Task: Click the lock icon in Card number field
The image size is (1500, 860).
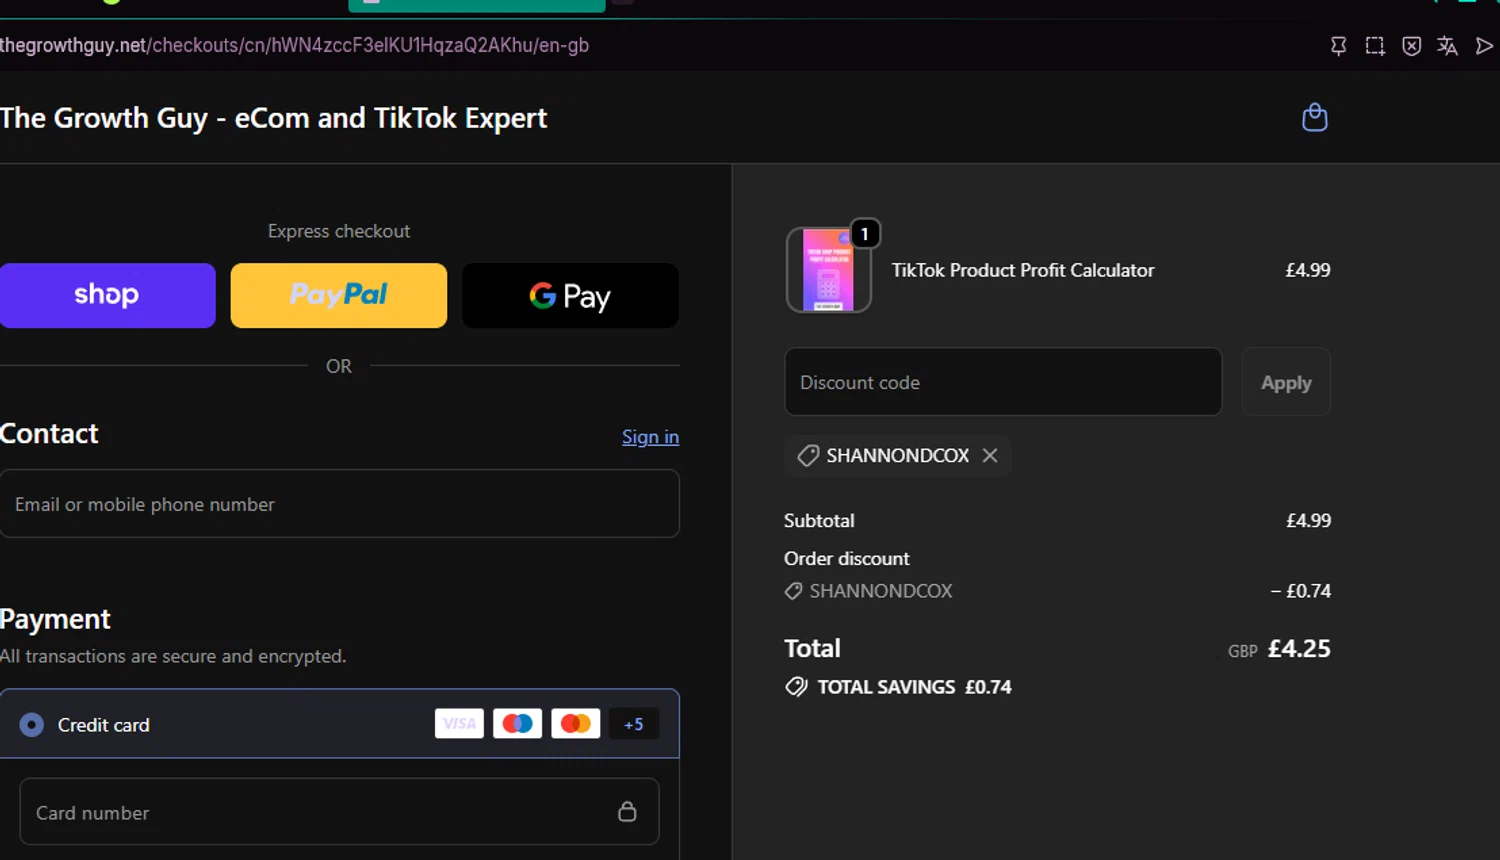Action: click(x=627, y=811)
